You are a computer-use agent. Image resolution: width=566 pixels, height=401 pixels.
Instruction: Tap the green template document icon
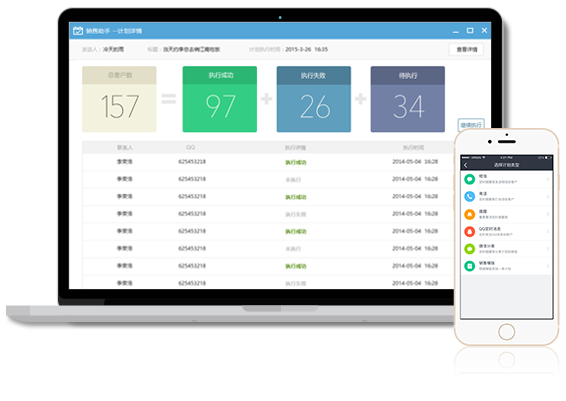click(x=469, y=266)
